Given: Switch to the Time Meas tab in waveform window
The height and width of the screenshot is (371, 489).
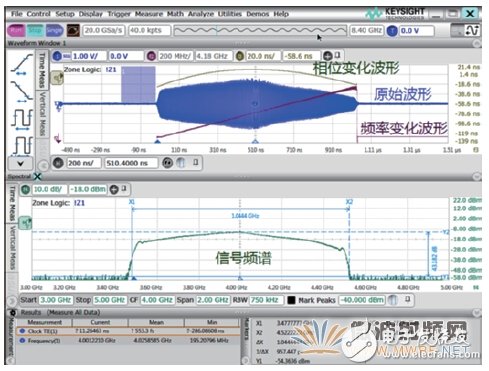Looking at the screenshot, I should [x=42, y=70].
